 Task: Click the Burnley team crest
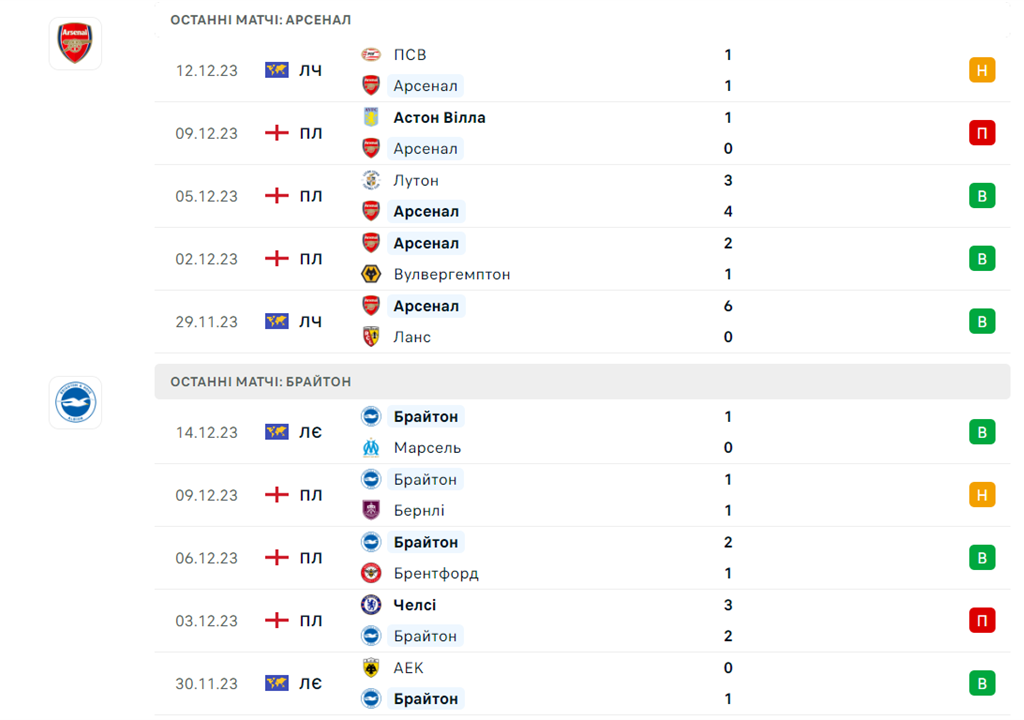click(371, 510)
